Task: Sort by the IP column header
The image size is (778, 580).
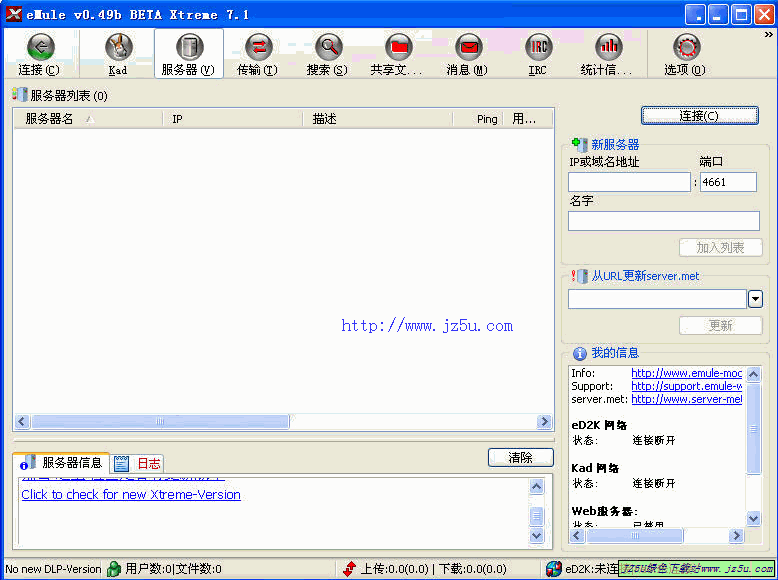Action: [233, 119]
